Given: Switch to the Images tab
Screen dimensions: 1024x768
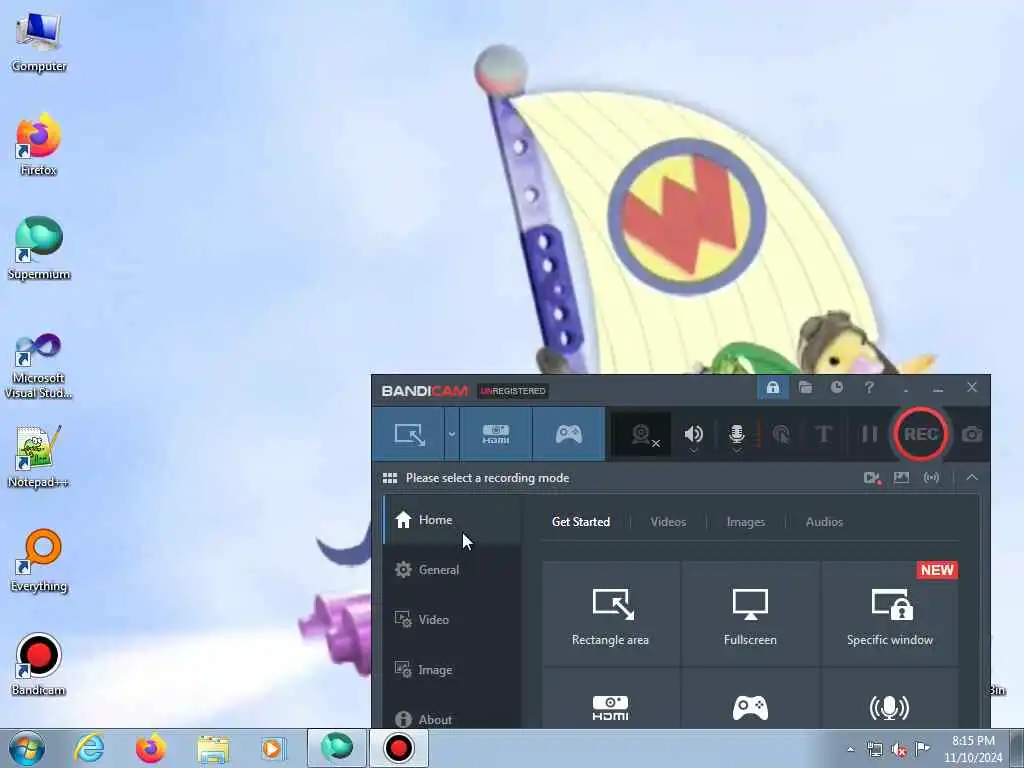Looking at the screenshot, I should tap(746, 522).
